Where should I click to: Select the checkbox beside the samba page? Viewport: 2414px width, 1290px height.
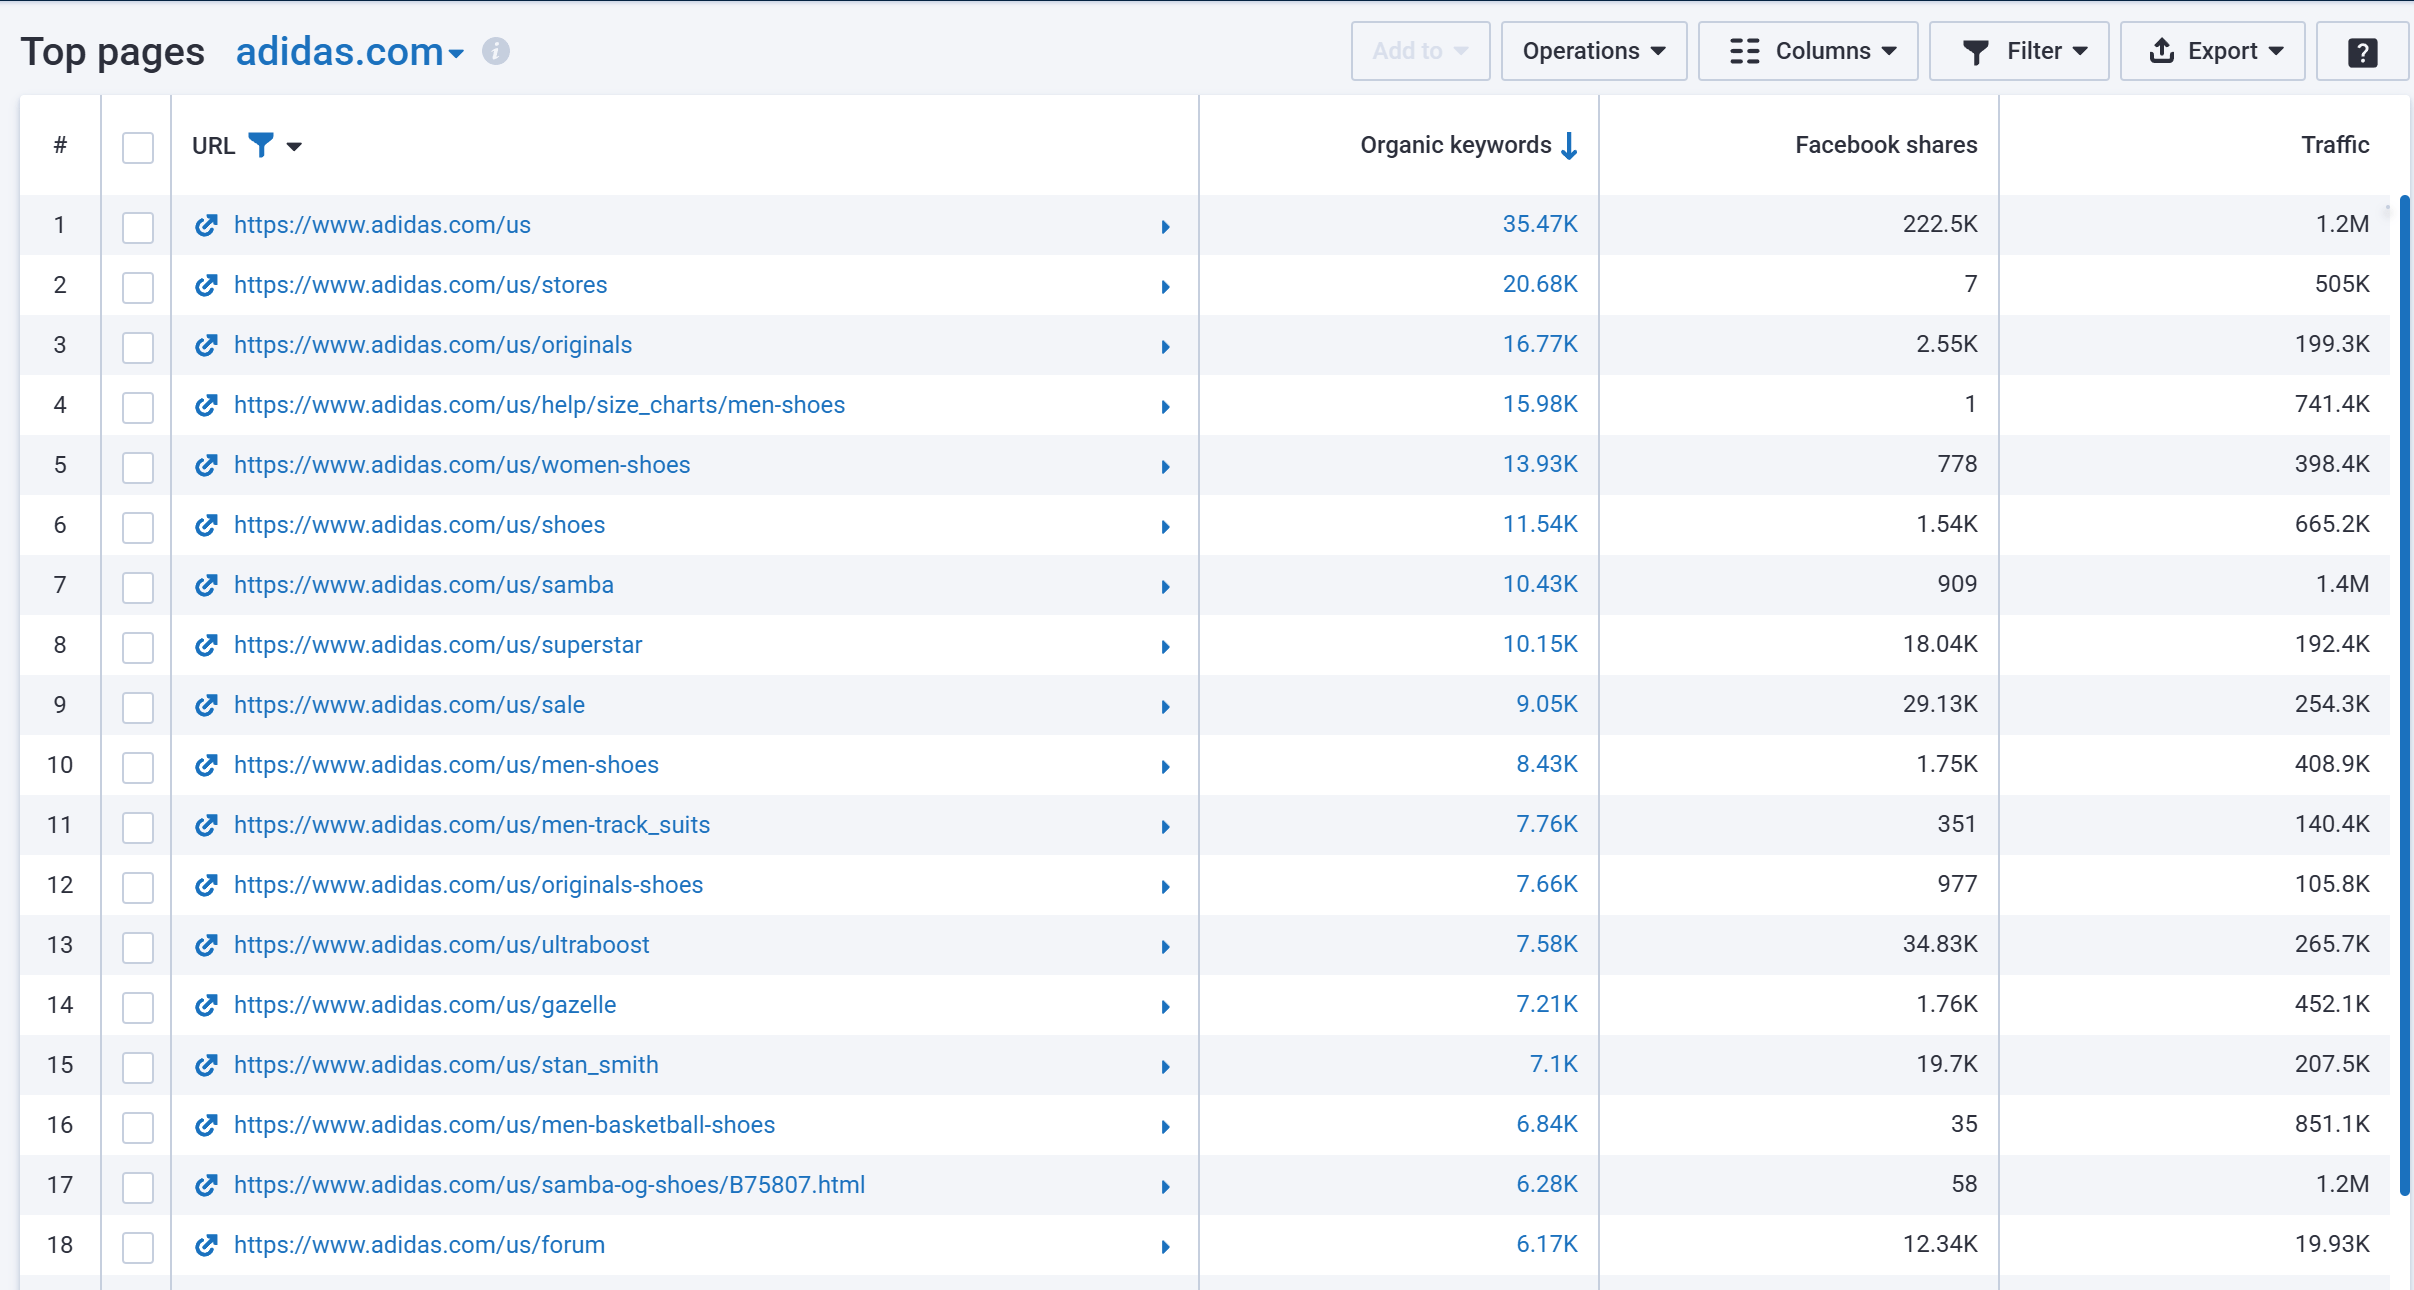[137, 587]
